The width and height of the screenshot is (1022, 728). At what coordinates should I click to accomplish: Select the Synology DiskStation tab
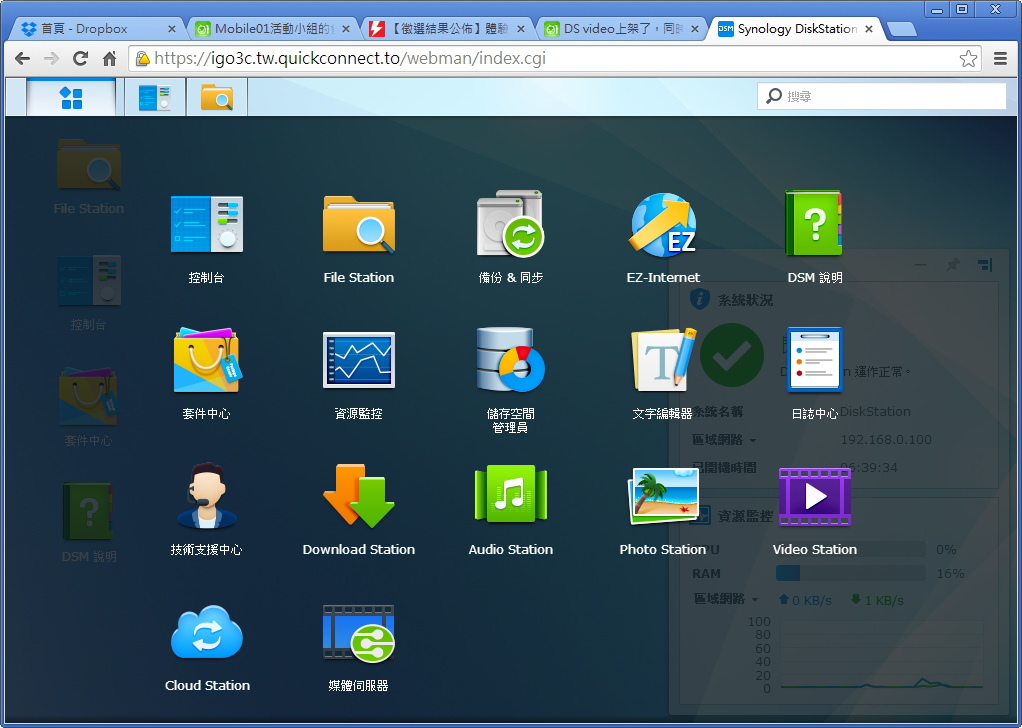[795, 29]
